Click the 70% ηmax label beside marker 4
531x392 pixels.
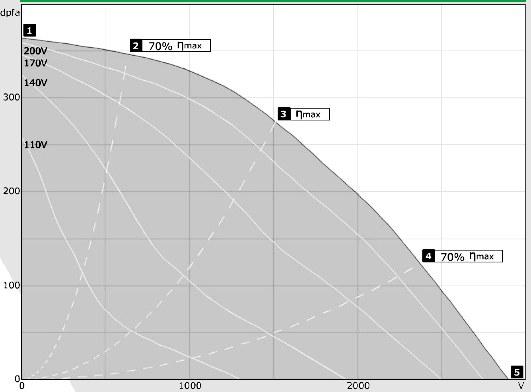click(x=468, y=256)
